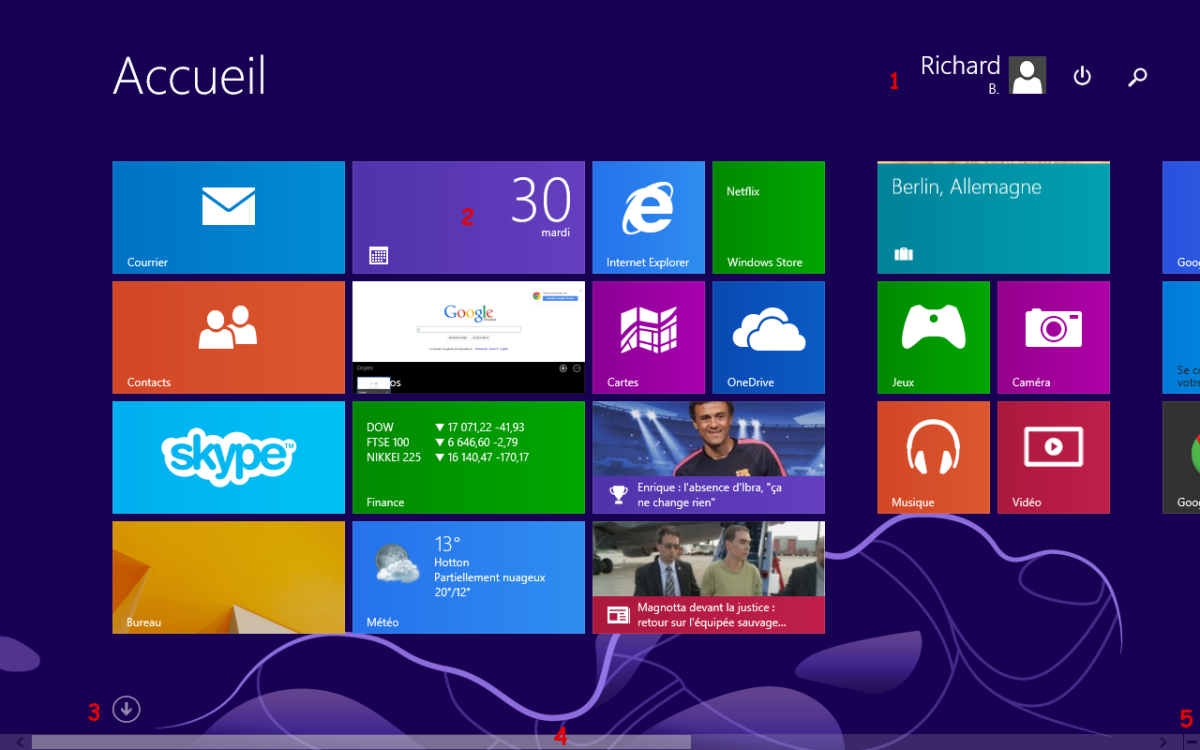Click the horizontal scrollbar right arrow
The height and width of the screenshot is (750, 1200).
(1162, 742)
